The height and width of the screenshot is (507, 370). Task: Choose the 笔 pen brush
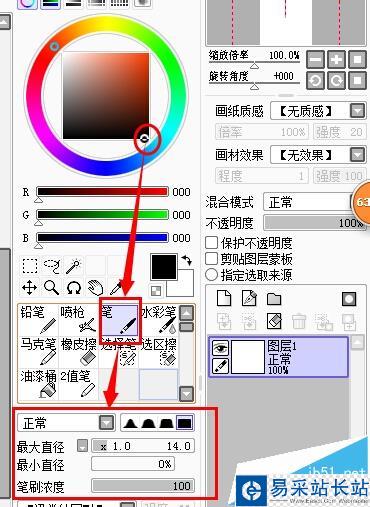tap(119, 320)
